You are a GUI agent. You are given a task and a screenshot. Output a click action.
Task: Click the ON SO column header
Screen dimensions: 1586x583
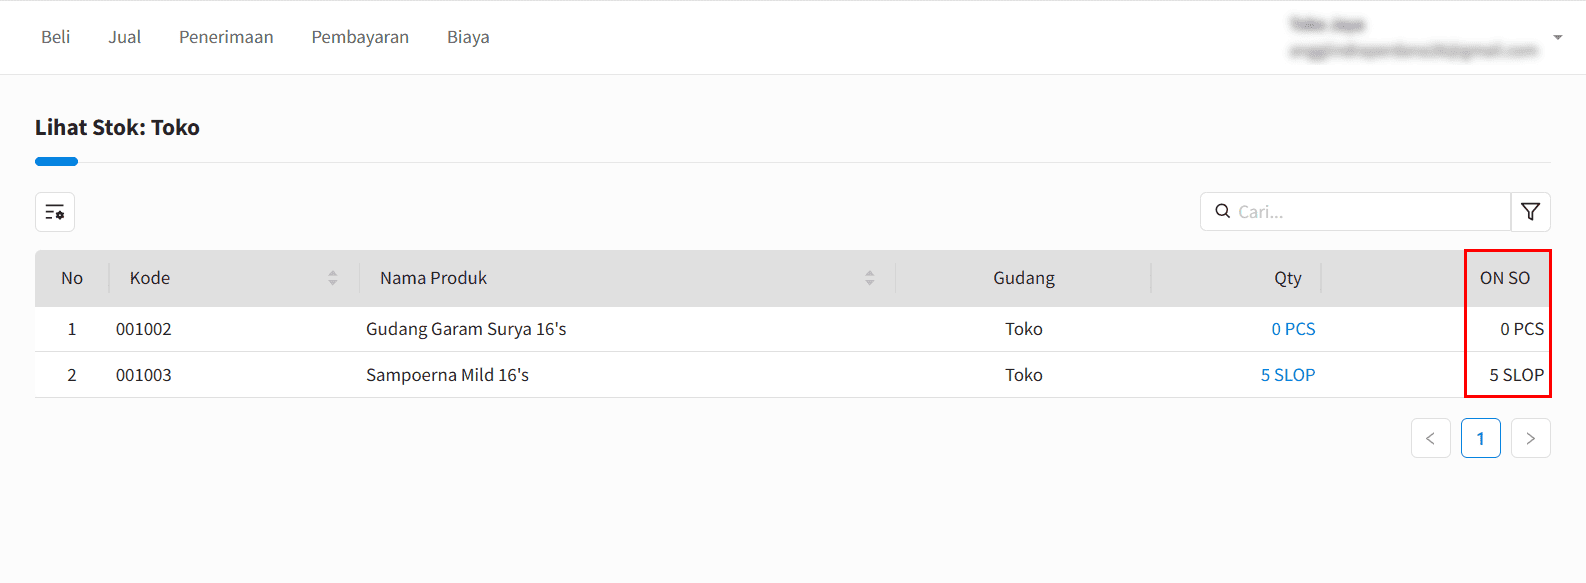1505,278
